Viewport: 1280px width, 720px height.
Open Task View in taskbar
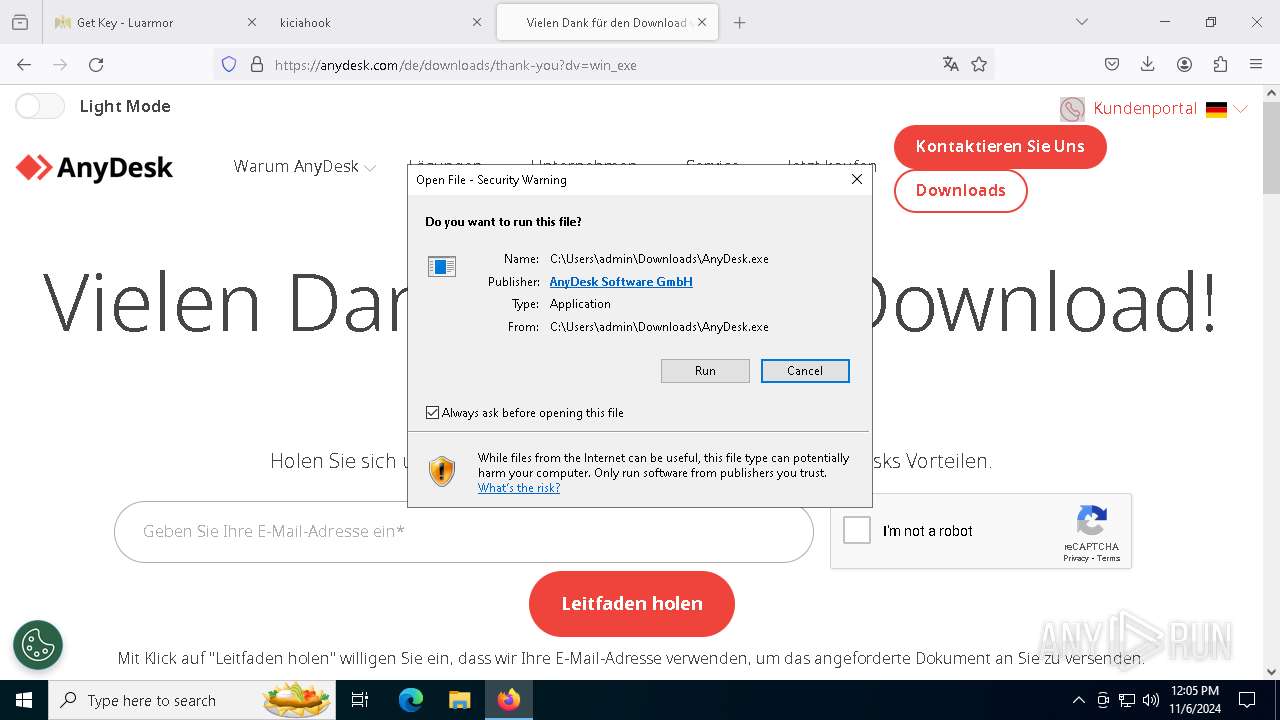pyautogui.click(x=360, y=700)
